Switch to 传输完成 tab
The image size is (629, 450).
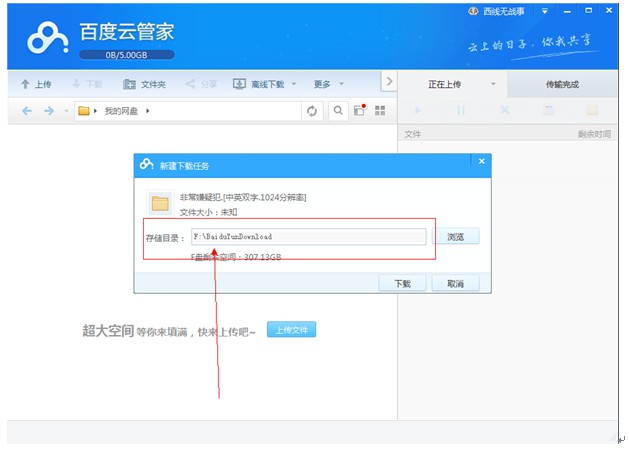click(x=562, y=84)
